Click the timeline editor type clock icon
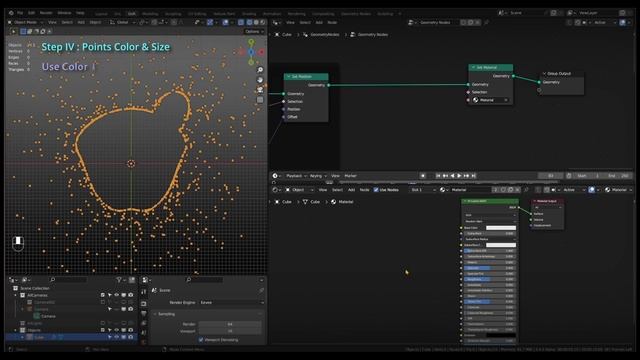 tap(275, 176)
